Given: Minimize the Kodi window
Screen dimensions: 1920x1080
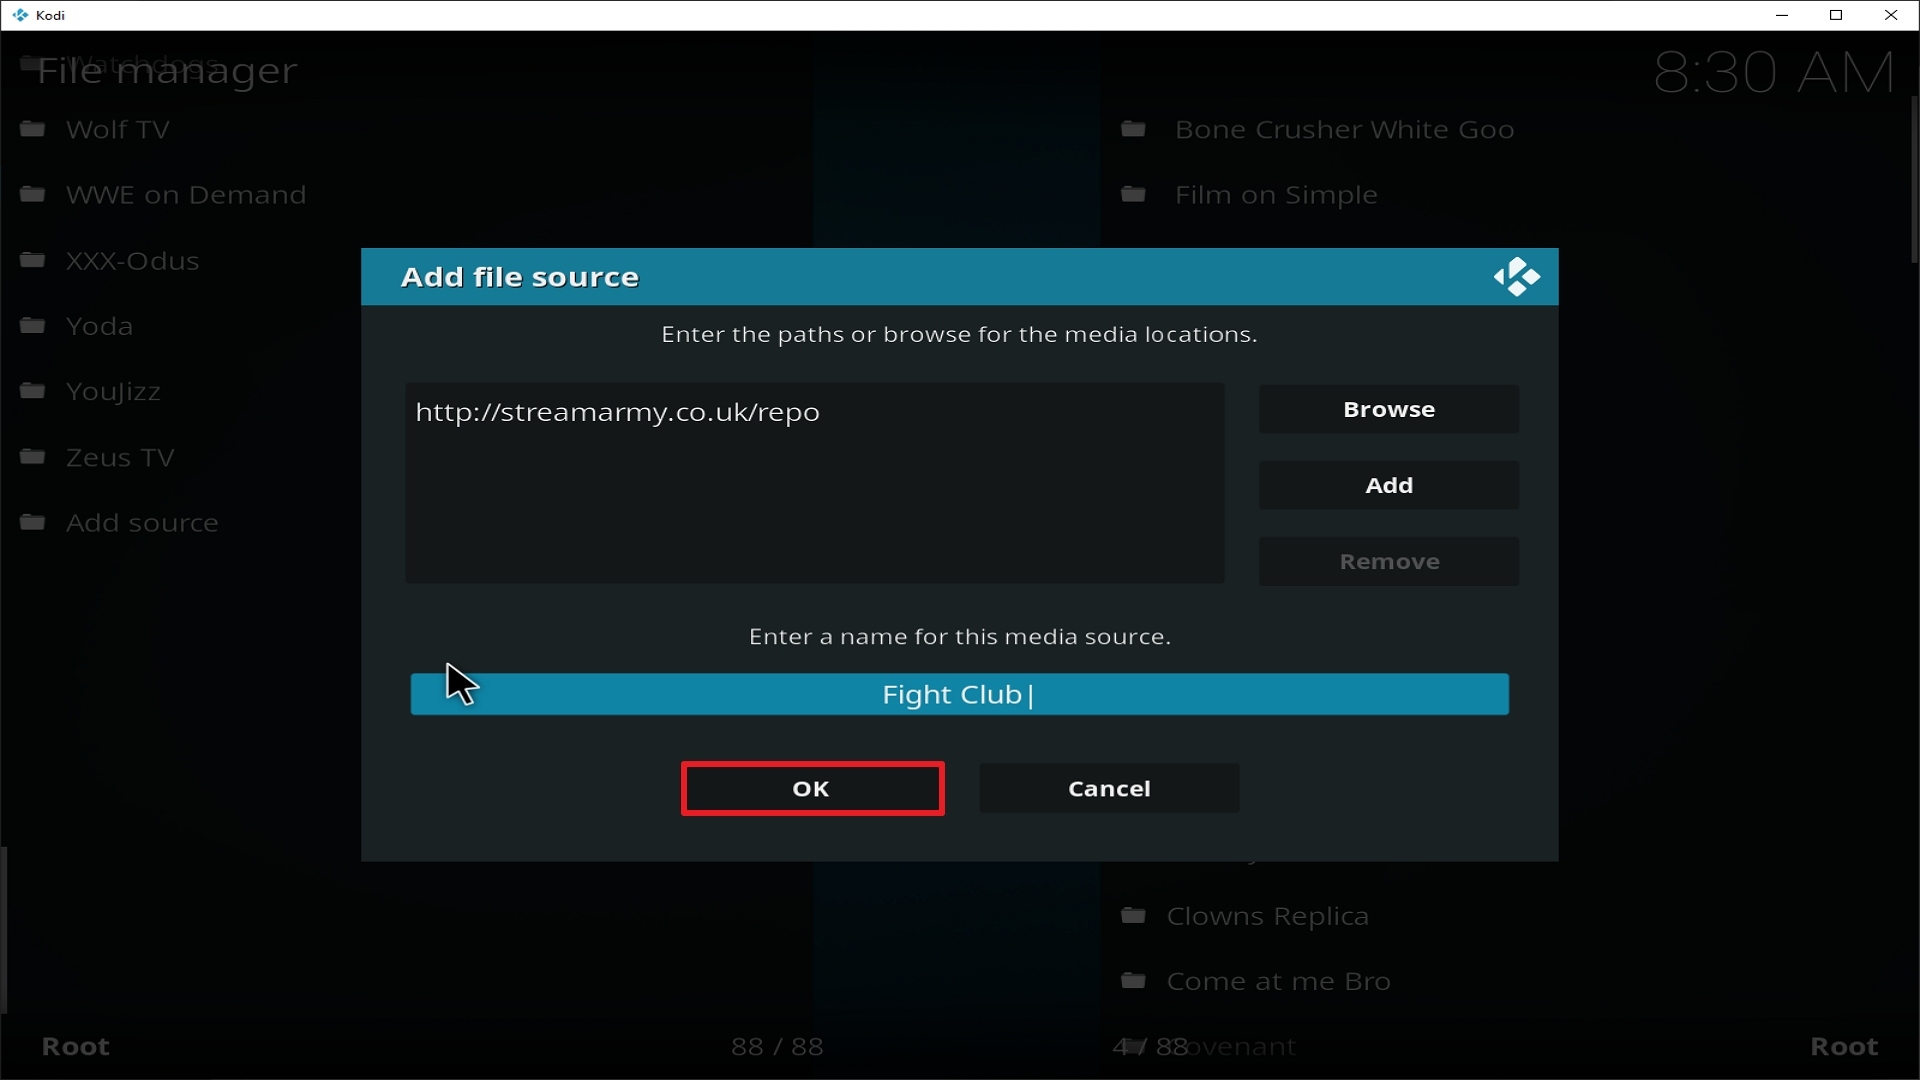Looking at the screenshot, I should coord(1781,15).
